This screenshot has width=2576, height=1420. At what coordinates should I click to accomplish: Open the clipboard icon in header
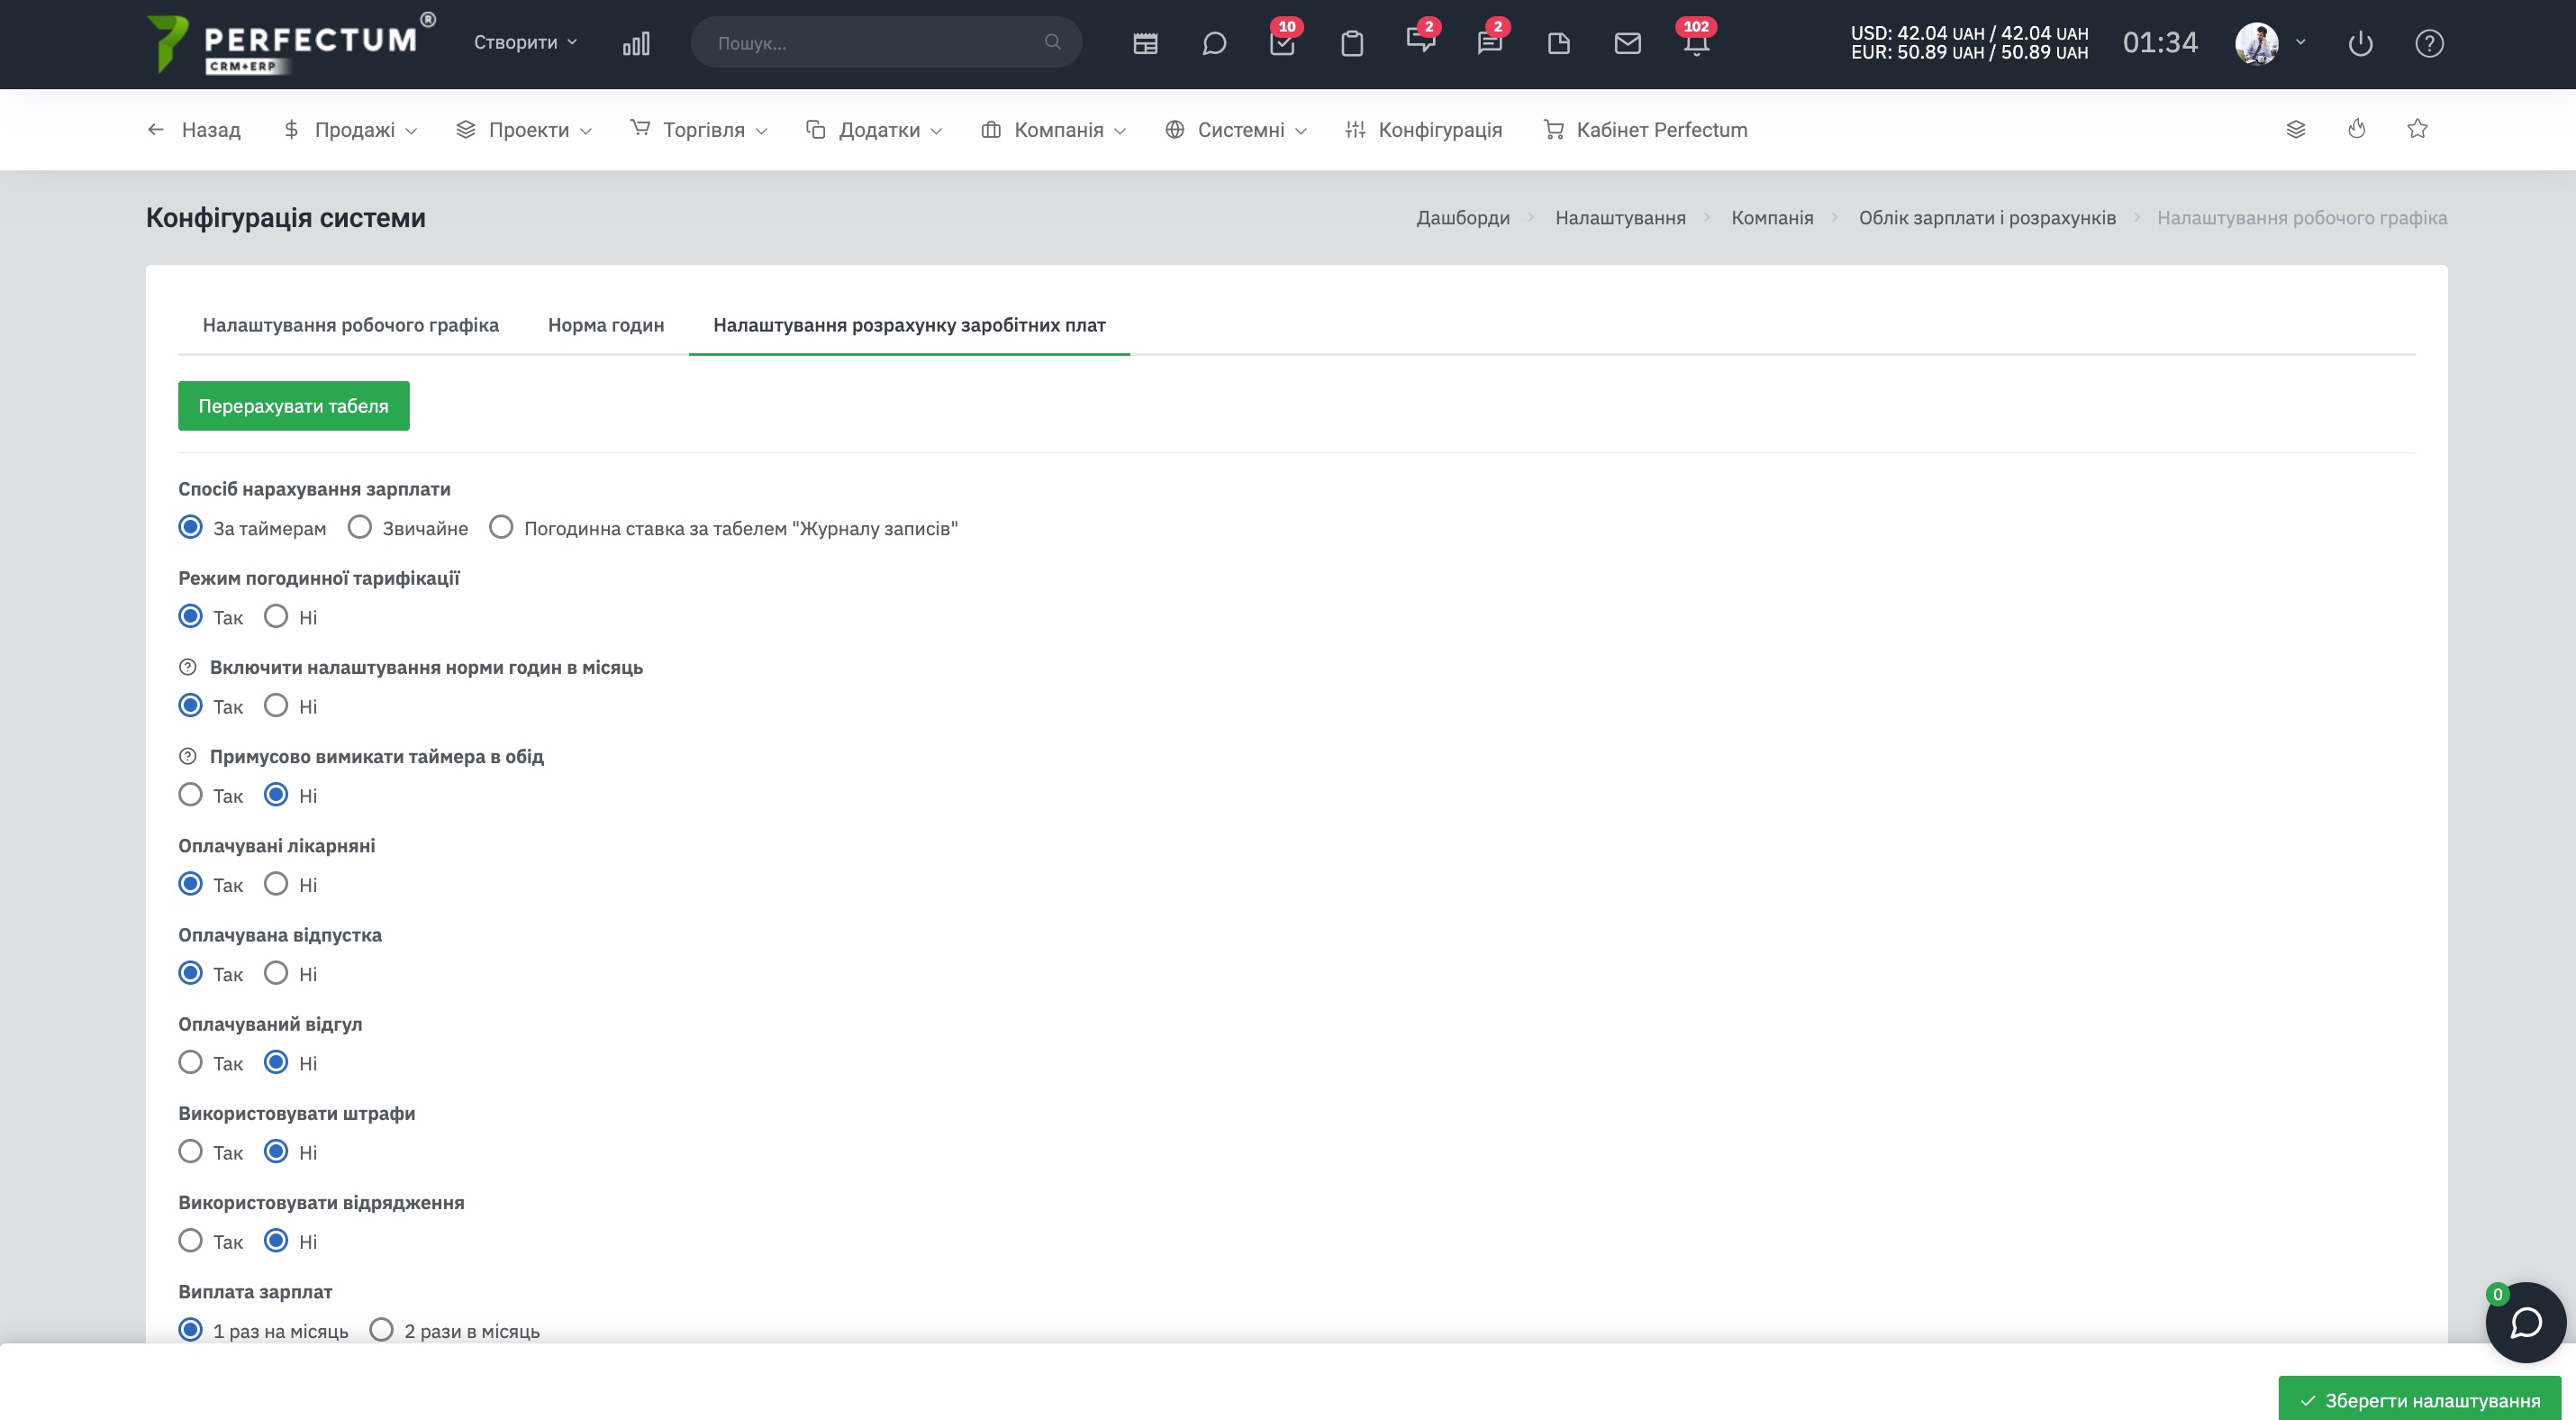1352,43
